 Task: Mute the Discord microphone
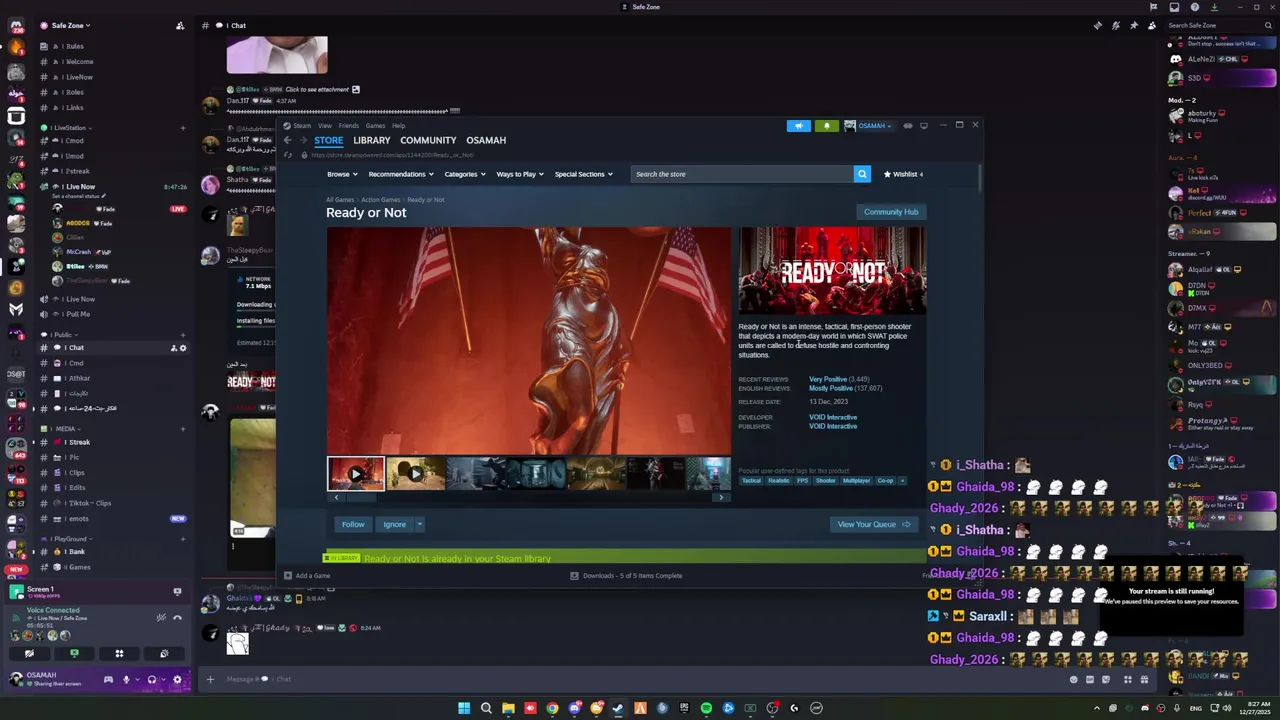(x=126, y=679)
